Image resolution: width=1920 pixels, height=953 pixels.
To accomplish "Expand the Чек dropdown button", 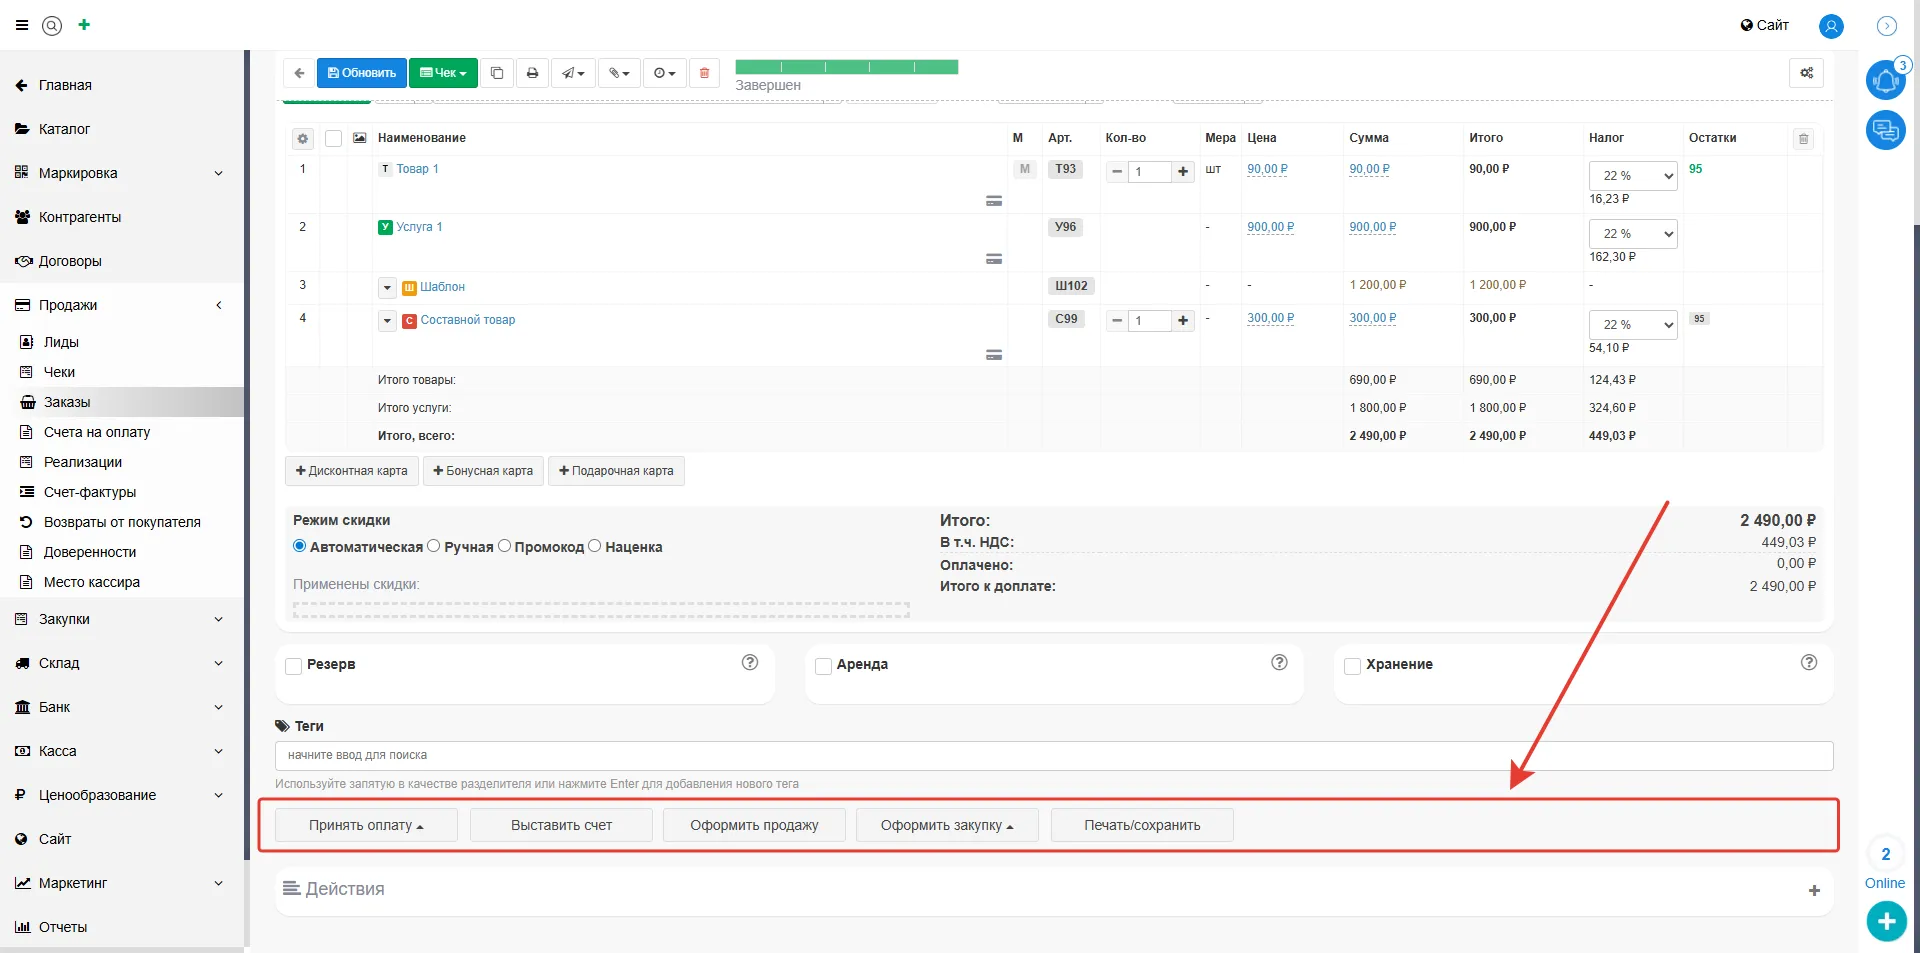I will 443,73.
